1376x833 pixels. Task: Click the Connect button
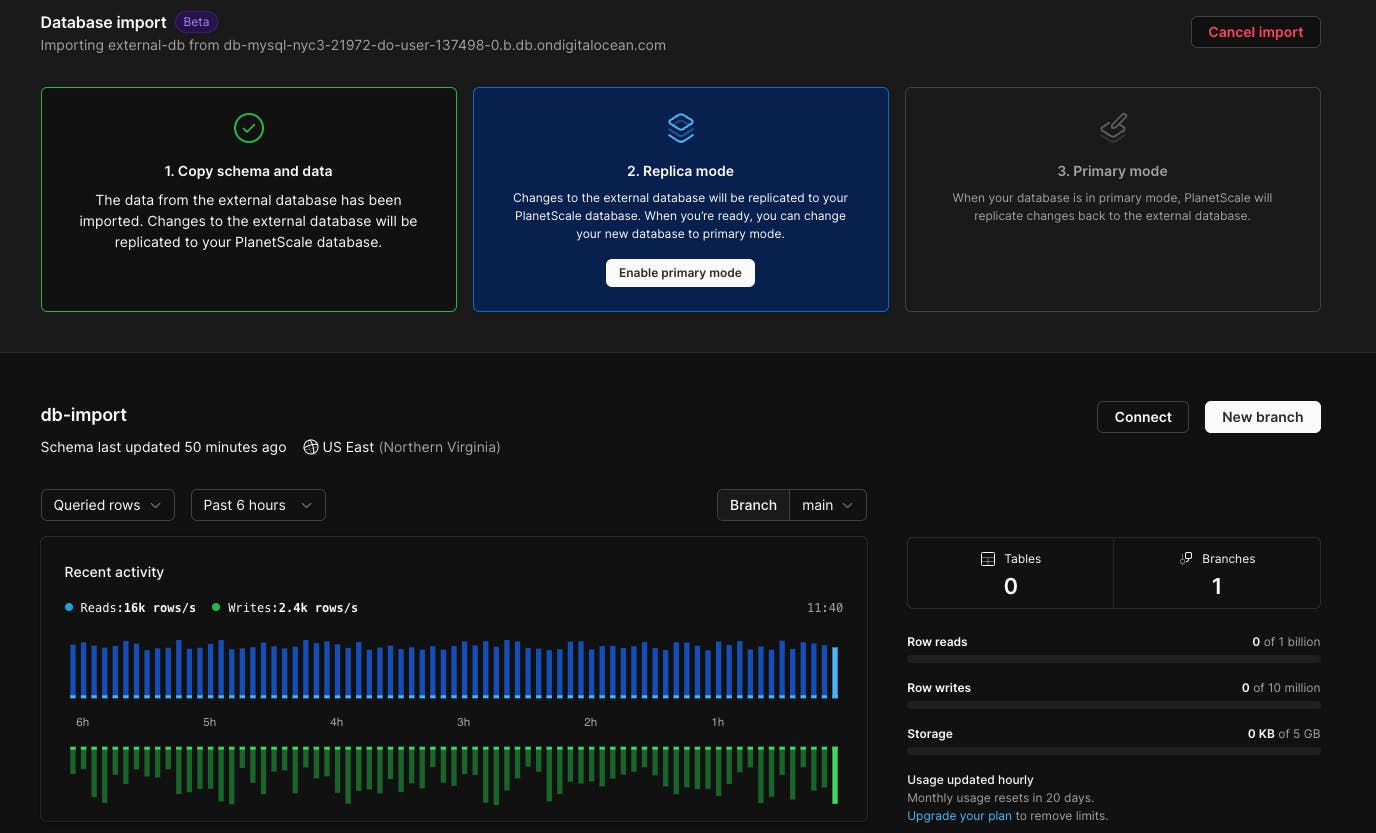(x=1142, y=417)
